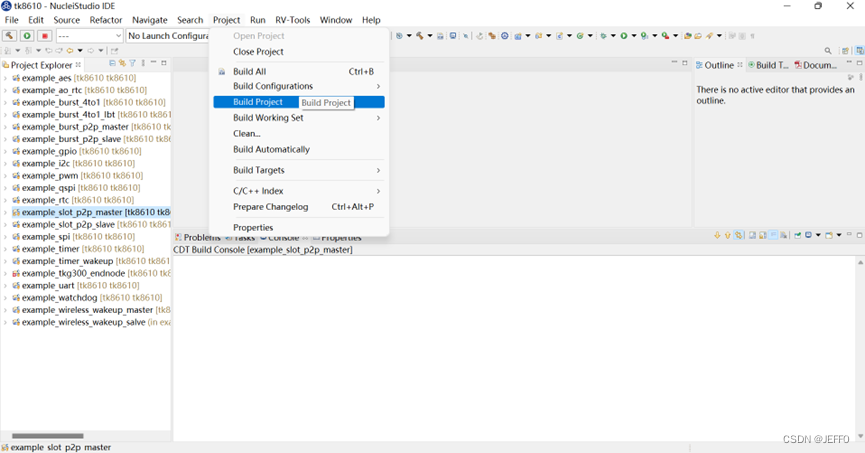Open Build Working Set submenu
The width and height of the screenshot is (865, 453).
coord(299,118)
